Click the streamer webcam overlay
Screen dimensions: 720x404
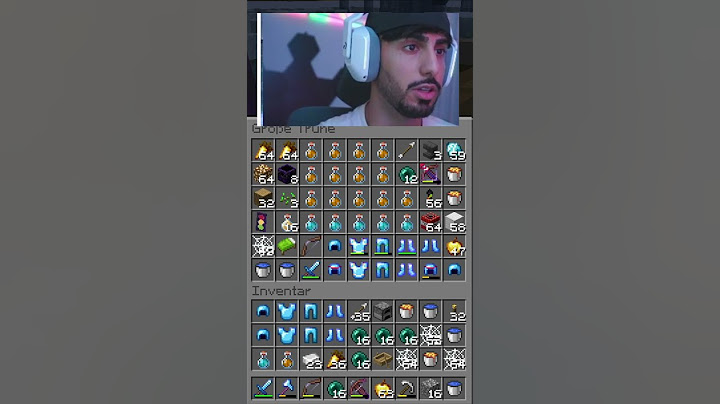click(x=358, y=69)
